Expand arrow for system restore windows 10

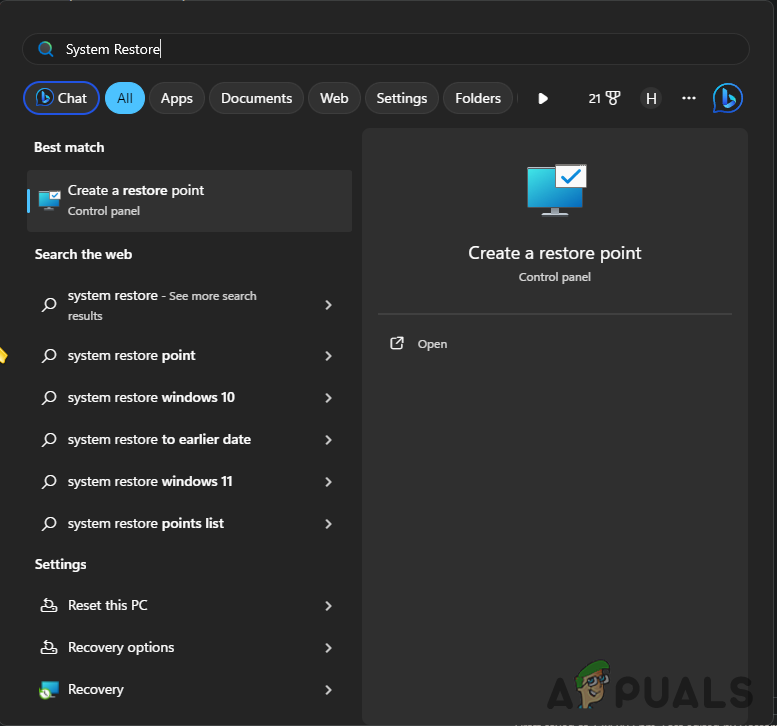click(x=328, y=398)
